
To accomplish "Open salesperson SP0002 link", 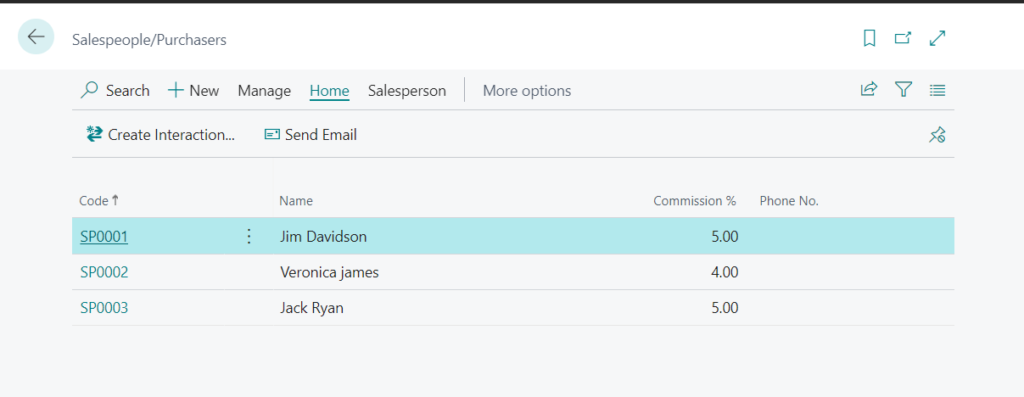I will 104,272.
